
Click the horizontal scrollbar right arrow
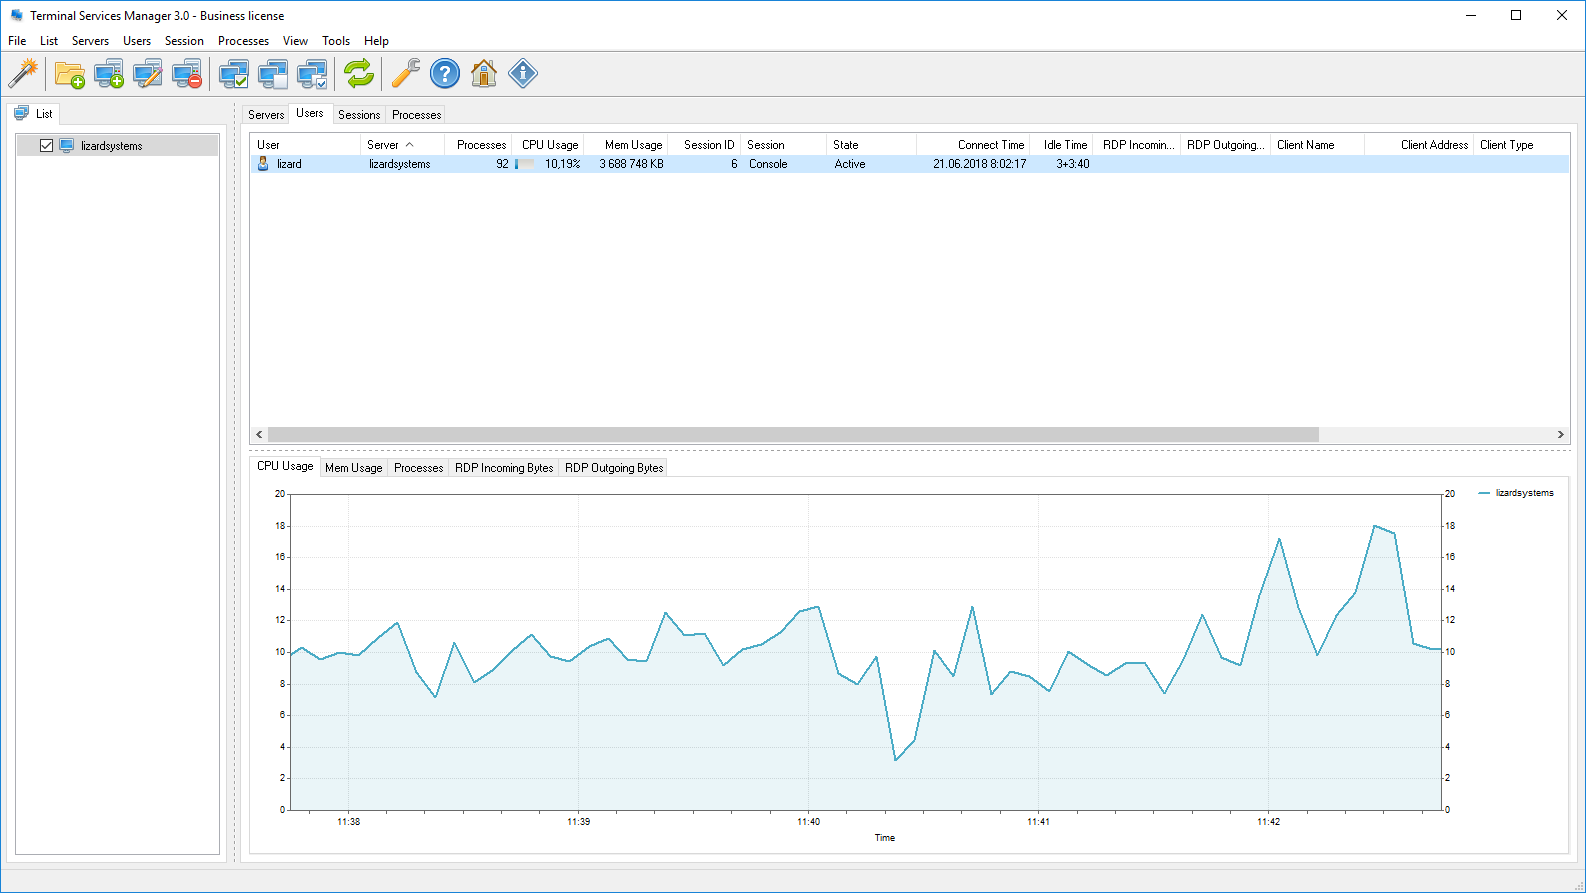1560,435
